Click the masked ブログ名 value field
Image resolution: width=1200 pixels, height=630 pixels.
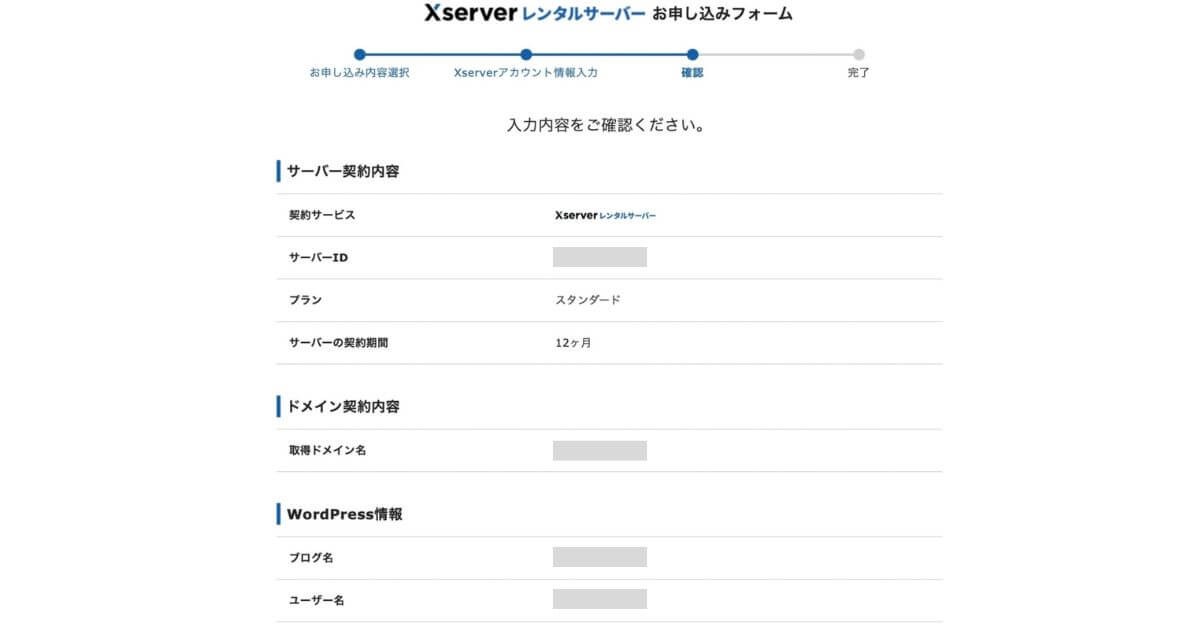pos(600,557)
